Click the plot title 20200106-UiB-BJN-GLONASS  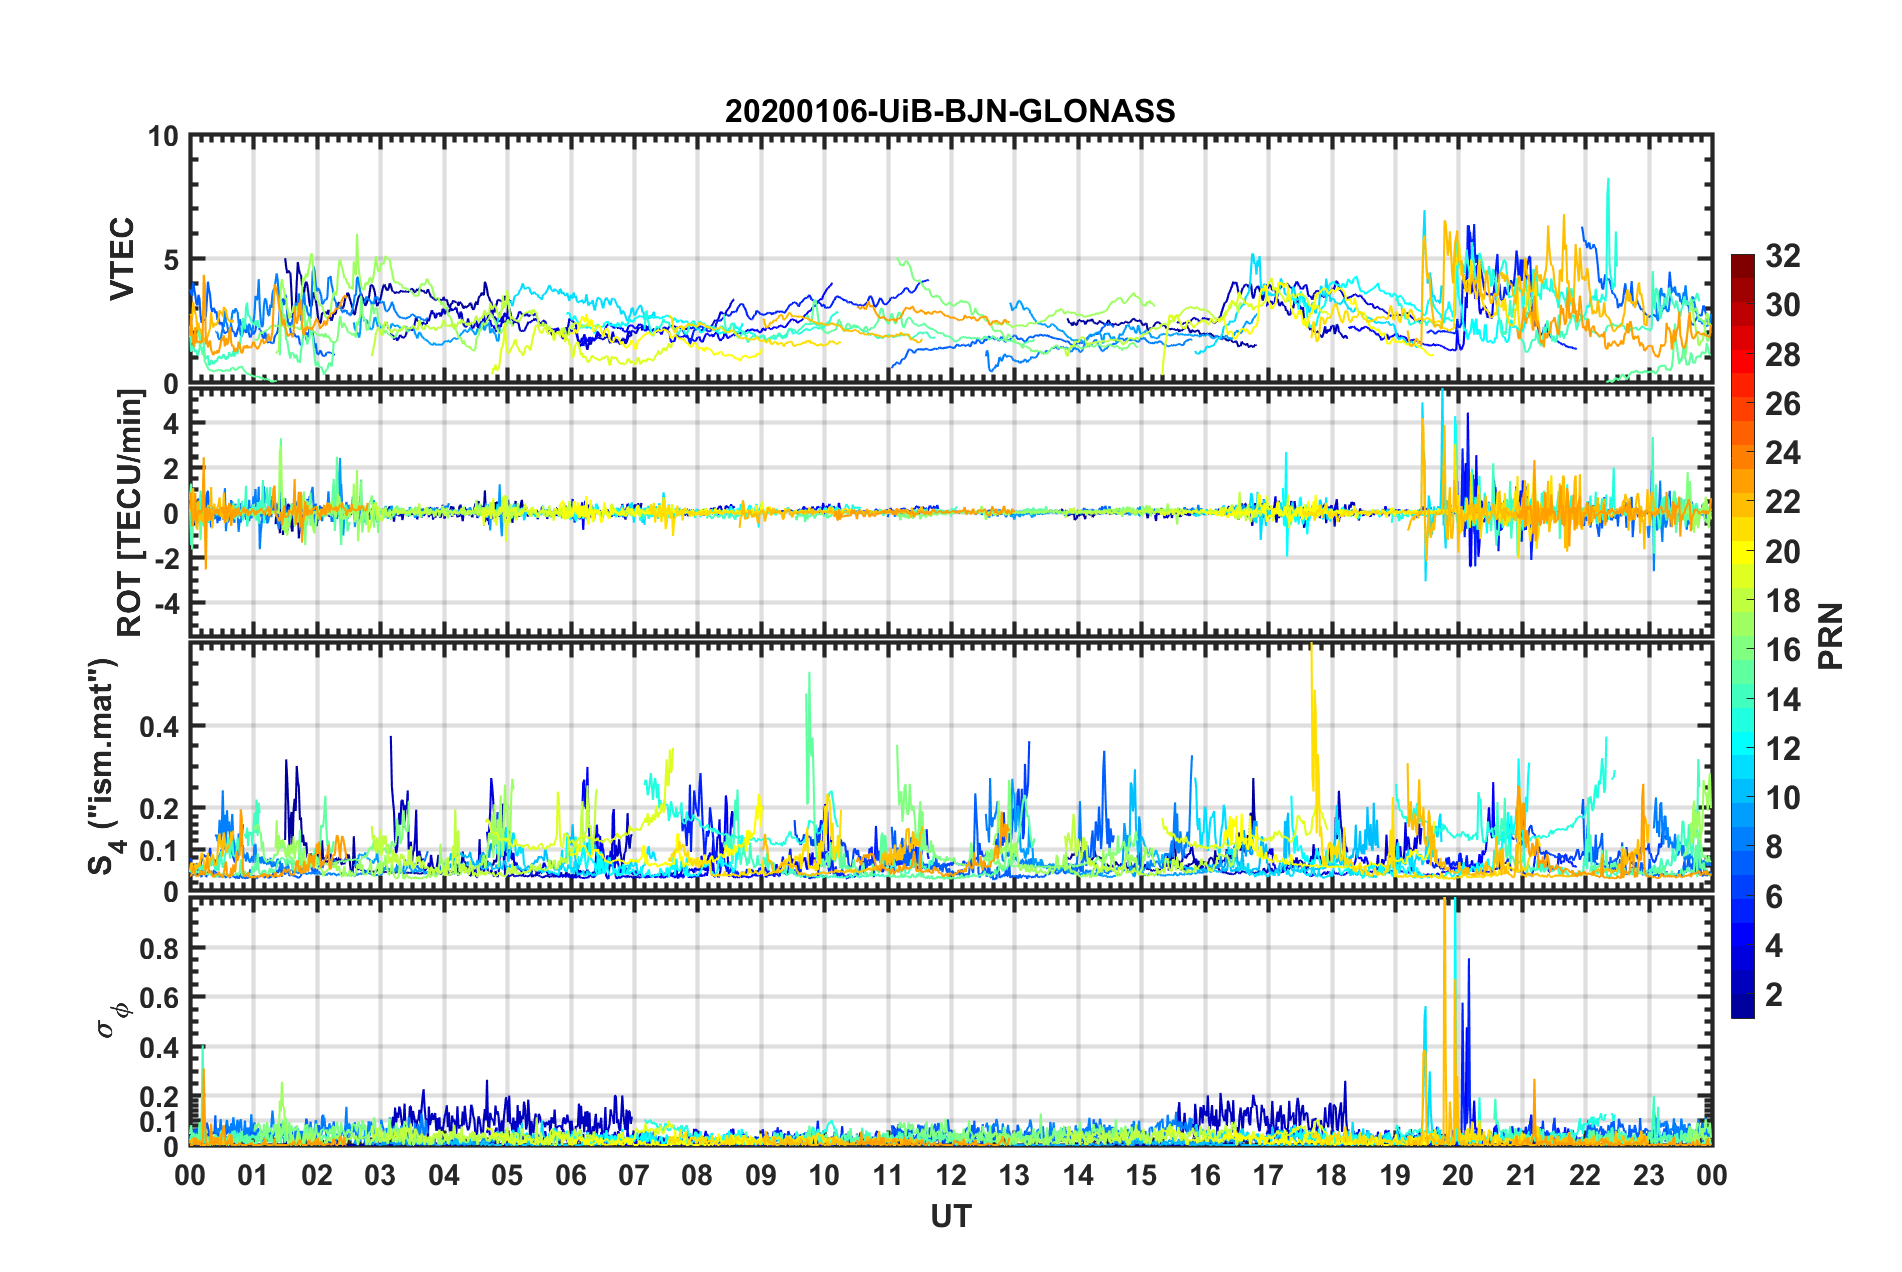950,111
